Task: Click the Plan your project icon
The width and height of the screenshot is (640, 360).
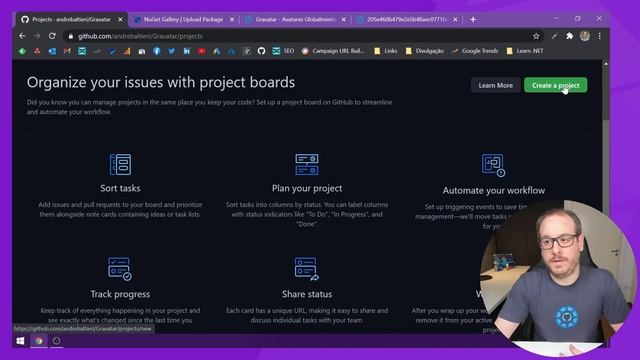Action: (x=307, y=164)
